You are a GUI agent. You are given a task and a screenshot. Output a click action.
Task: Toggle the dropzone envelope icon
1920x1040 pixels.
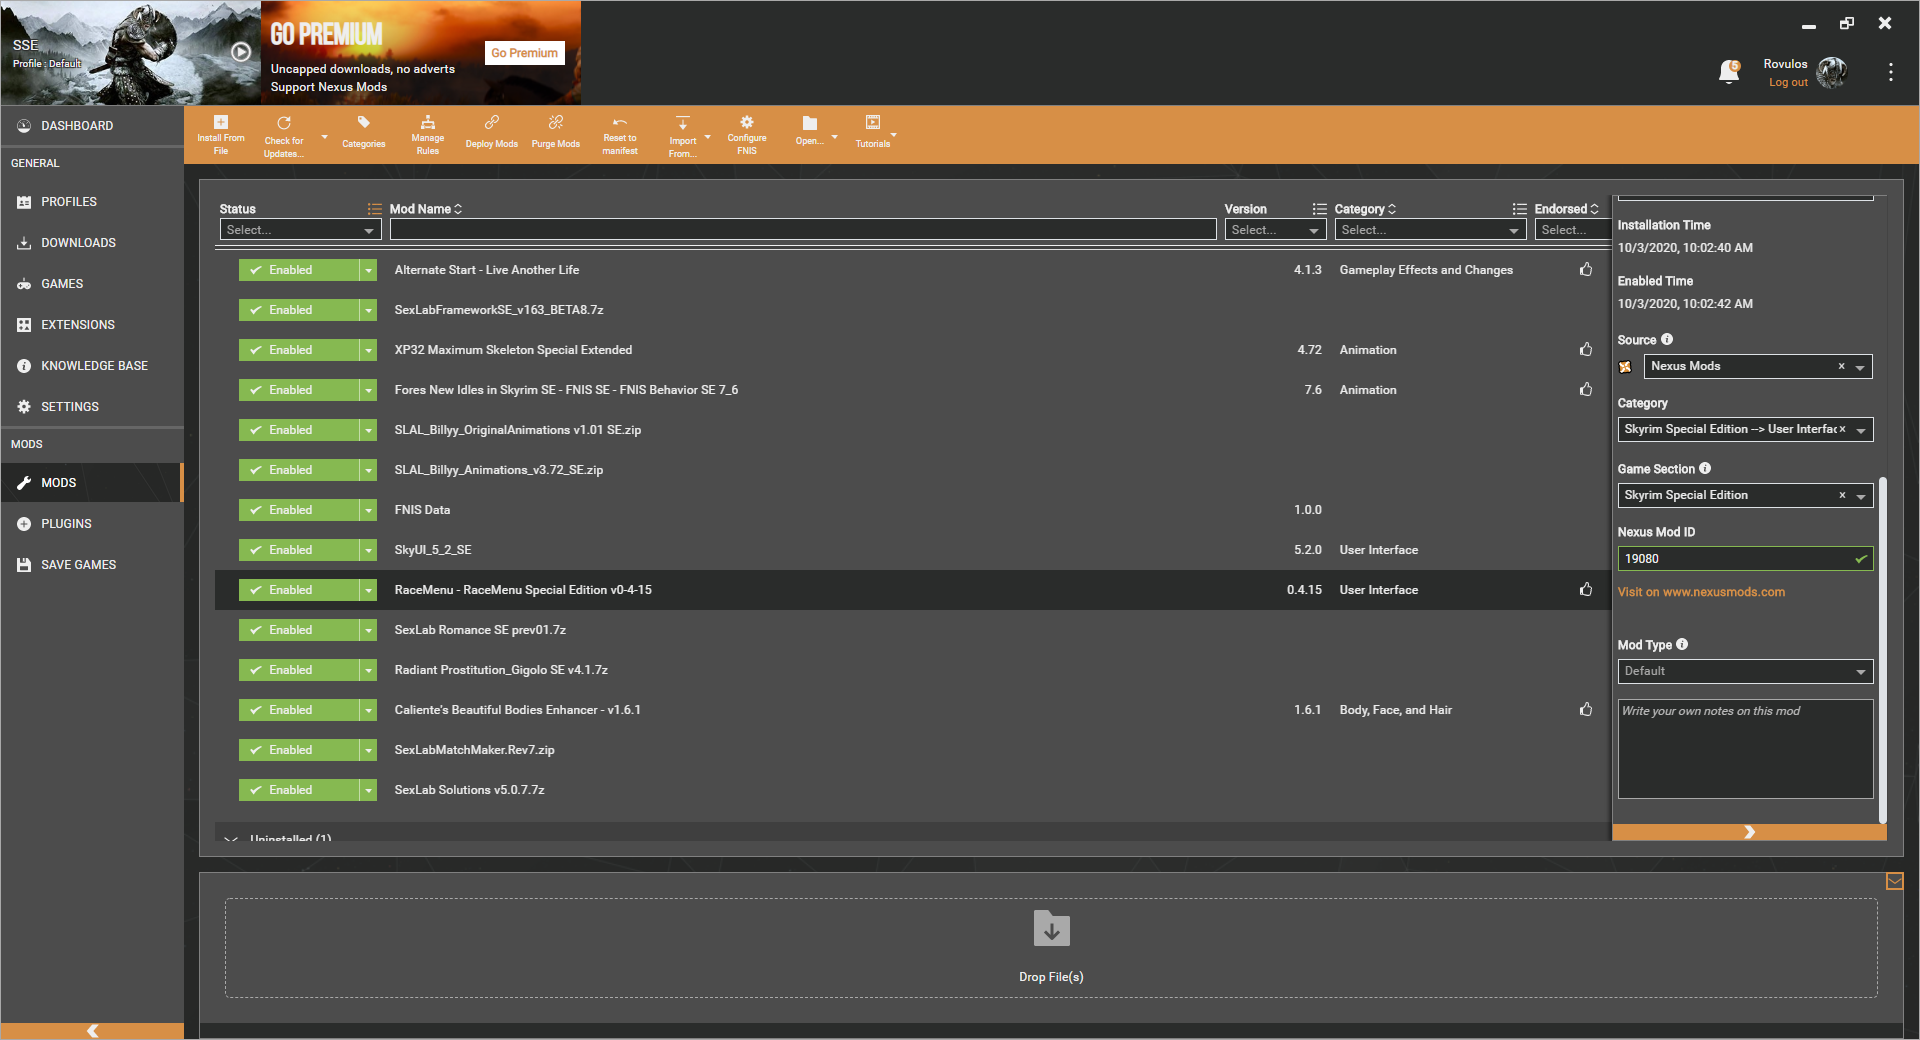point(1894,881)
